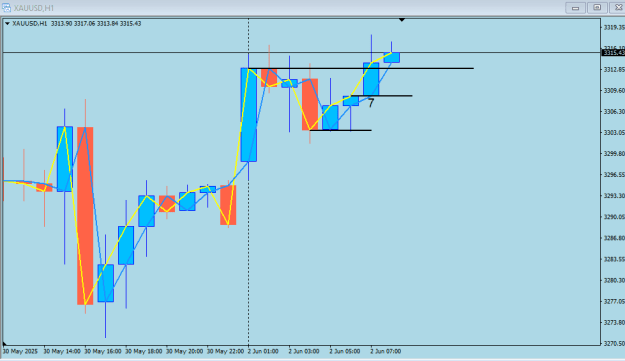625x361 pixels.
Task: Click the 3280.30 price scale value
Action: [x=614, y=280]
